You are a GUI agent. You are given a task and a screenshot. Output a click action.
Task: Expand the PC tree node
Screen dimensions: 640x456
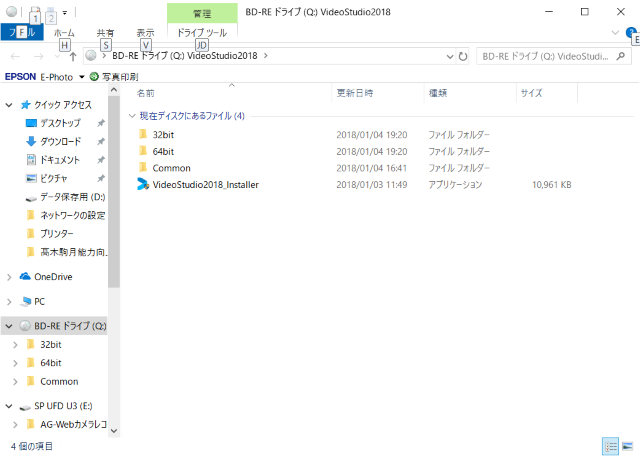click(9, 302)
